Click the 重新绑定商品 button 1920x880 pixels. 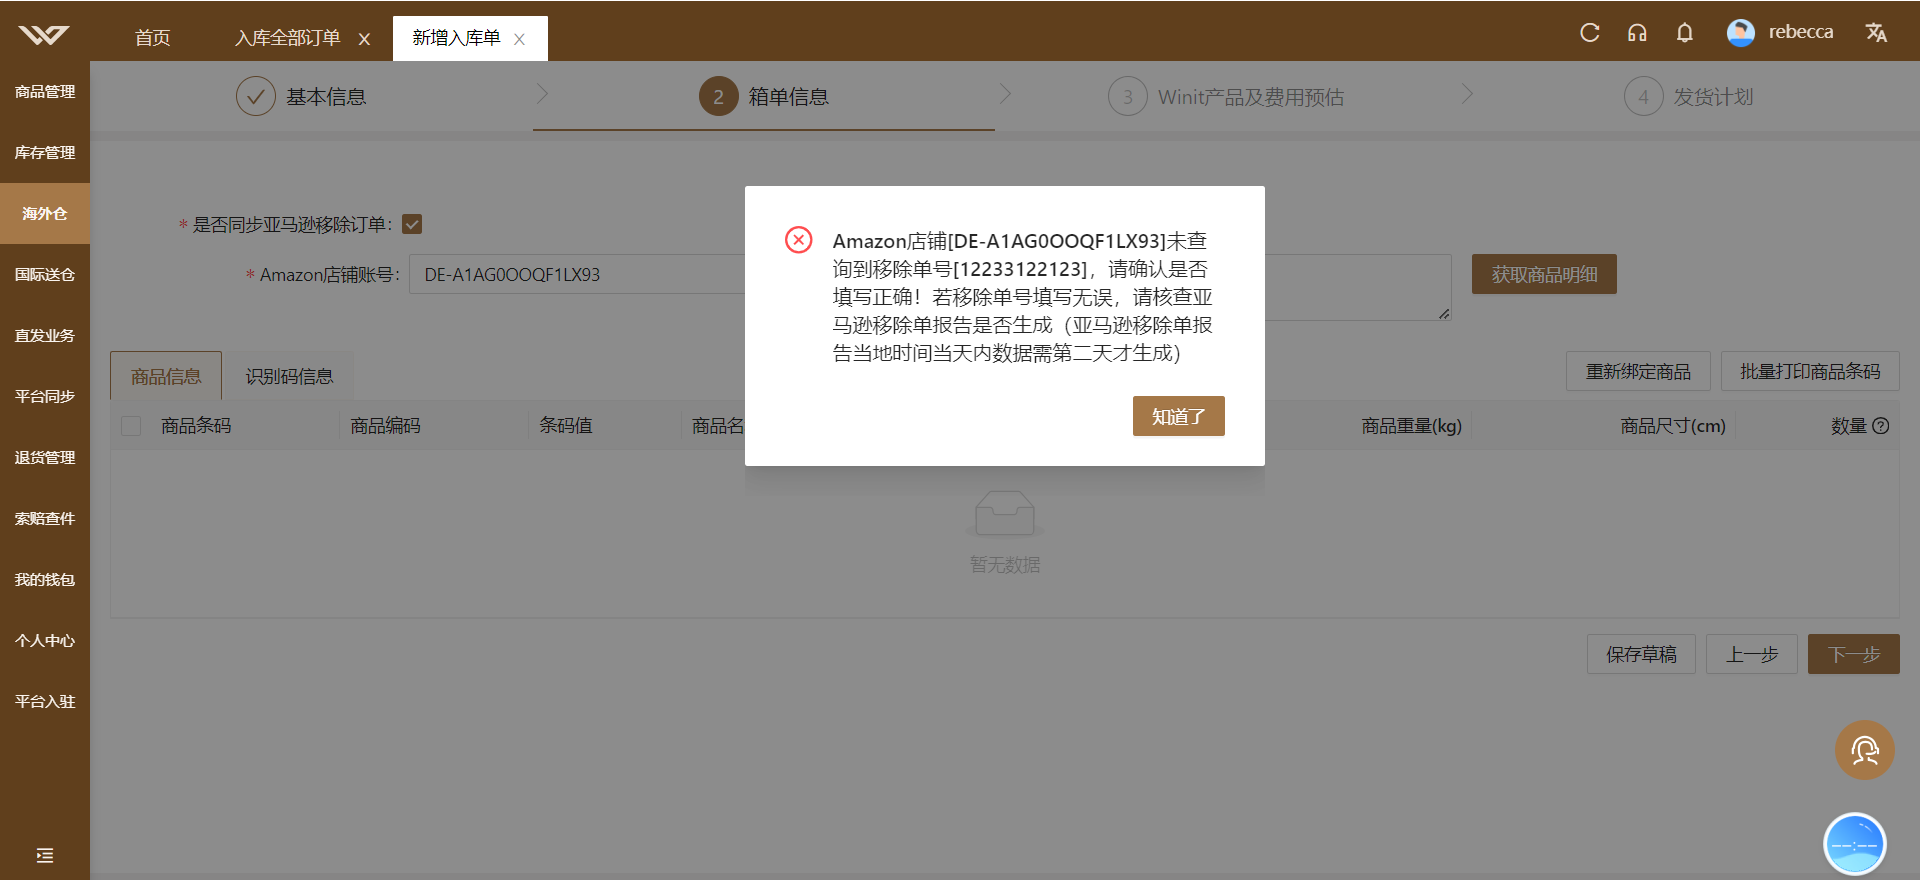coord(1638,371)
